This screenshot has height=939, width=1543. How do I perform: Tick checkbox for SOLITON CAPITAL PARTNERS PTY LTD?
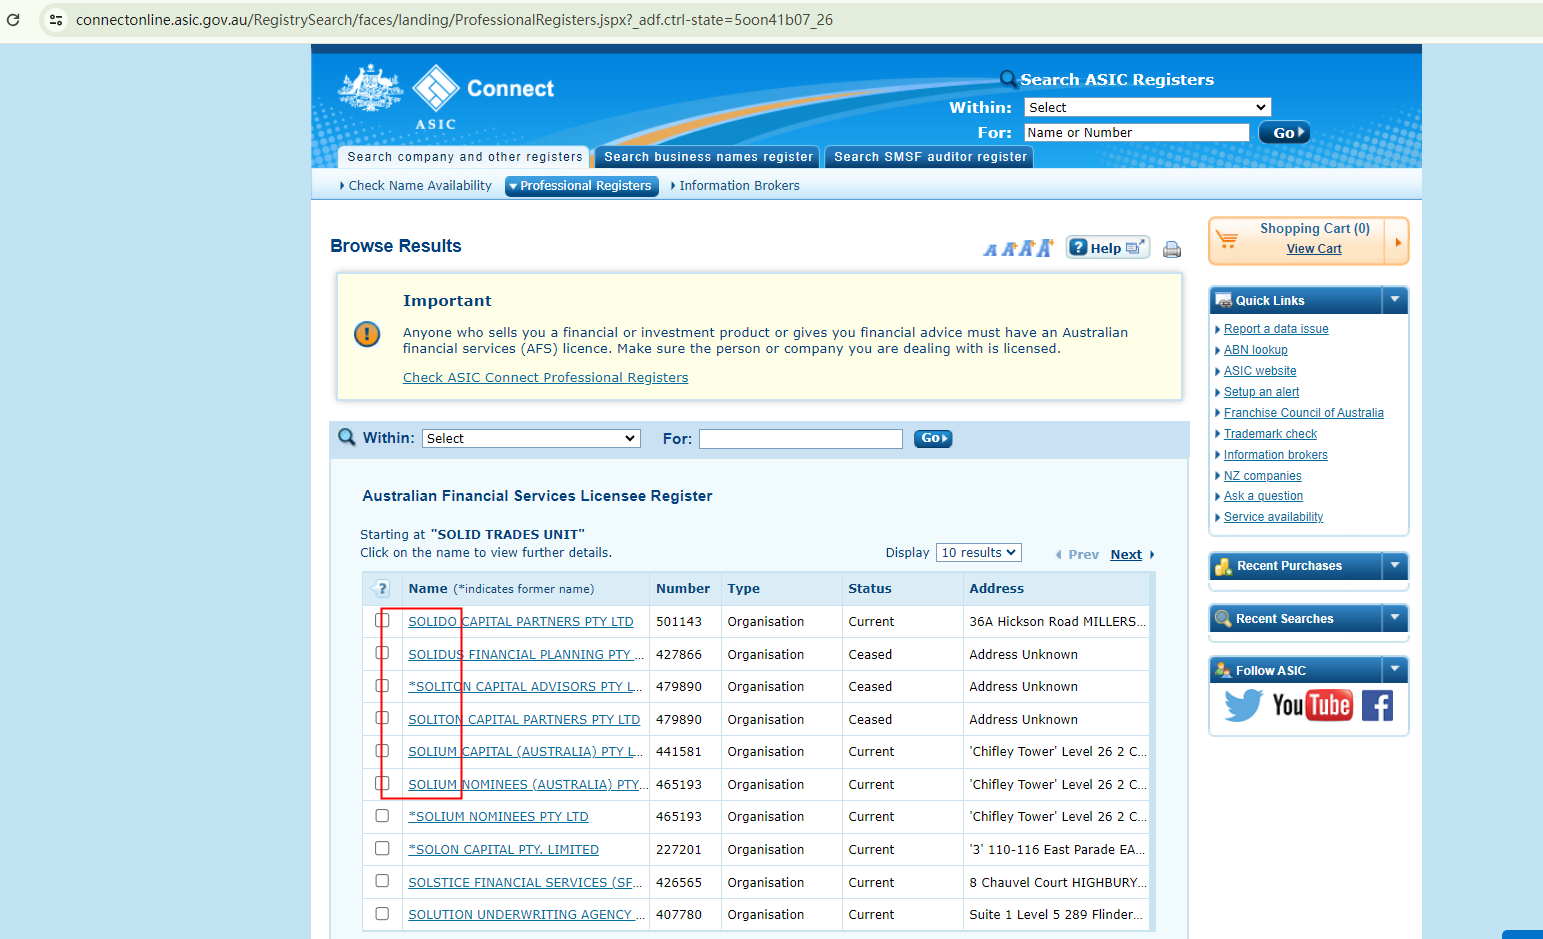(382, 718)
